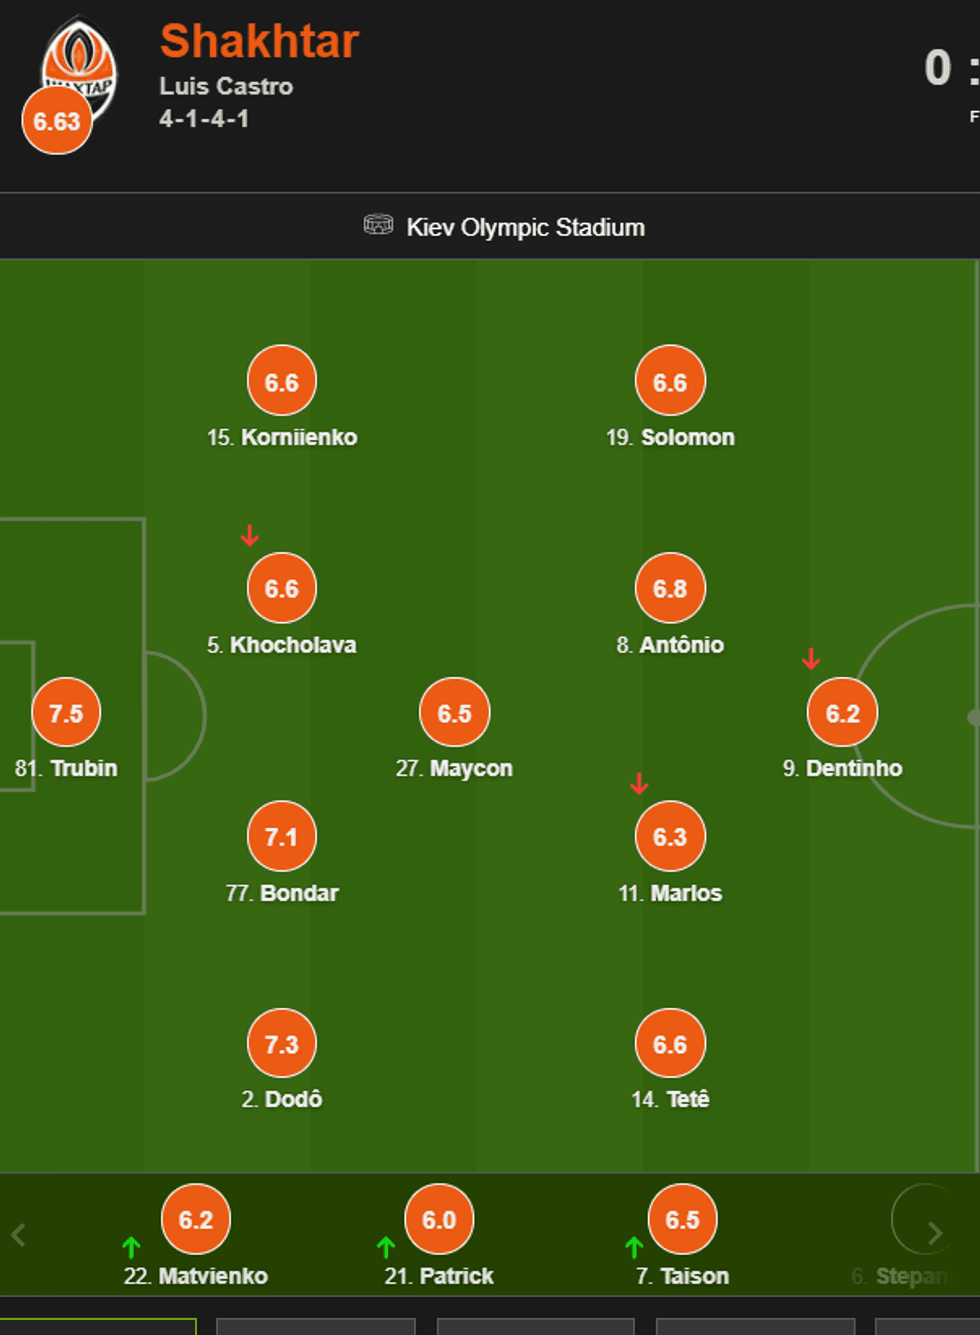
Task: Open the Shakhtar team name link
Action: (x=259, y=41)
